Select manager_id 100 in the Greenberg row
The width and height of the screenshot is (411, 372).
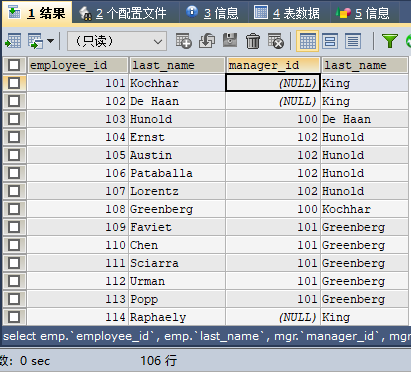(273, 209)
